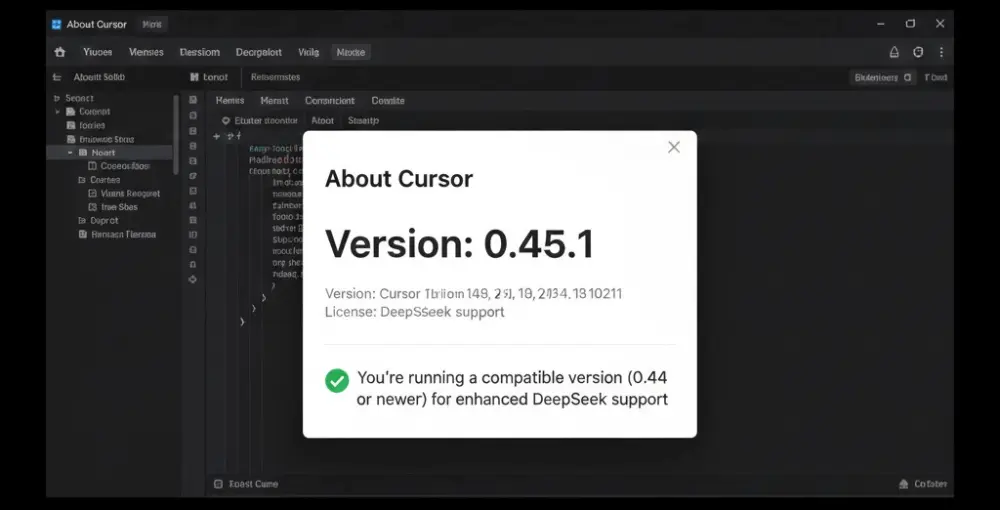
Task: Open the "Viilig" menu
Action: click(308, 52)
